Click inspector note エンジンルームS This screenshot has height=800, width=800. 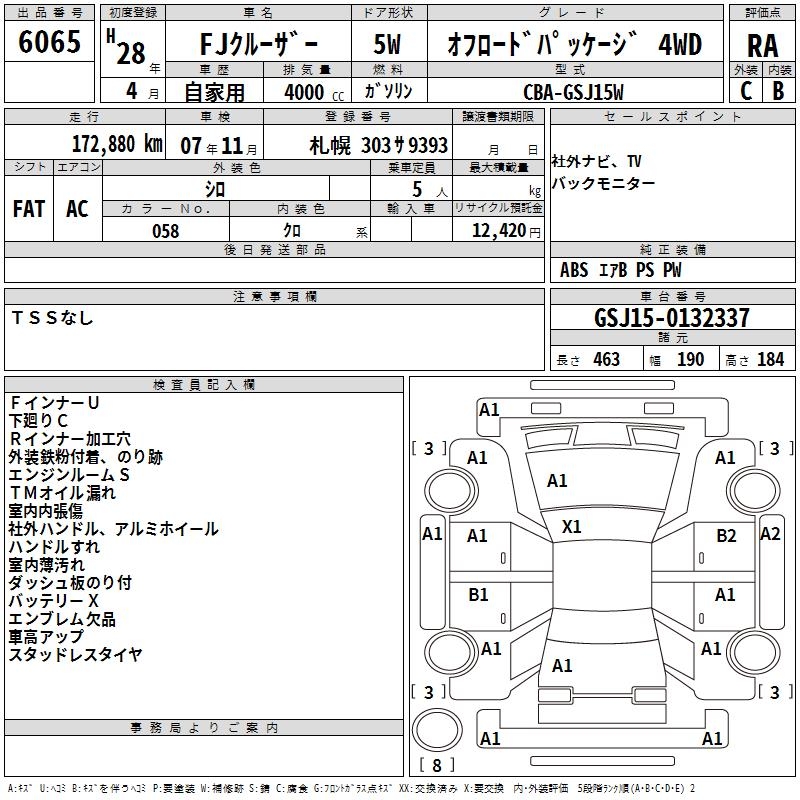69,474
